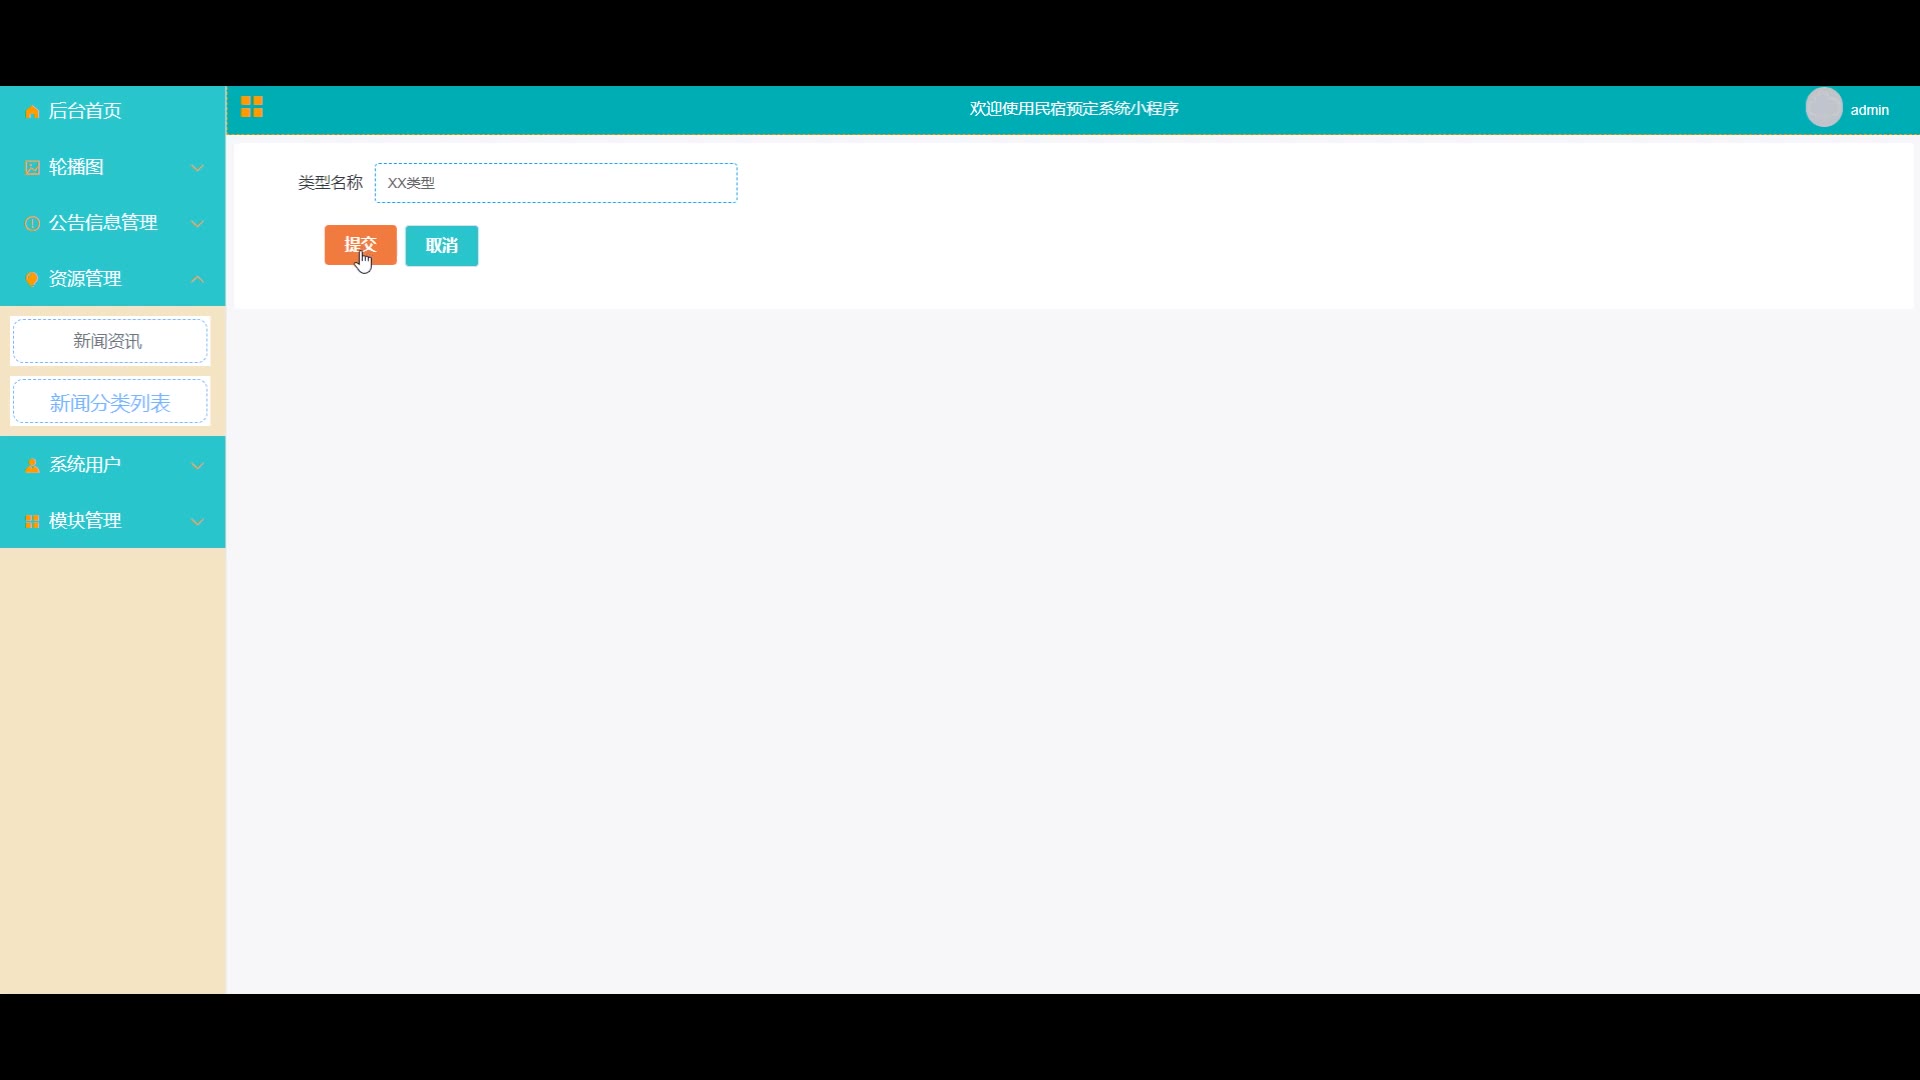Expand the 公告信息管理 chevron
This screenshot has height=1080, width=1920.
[198, 224]
